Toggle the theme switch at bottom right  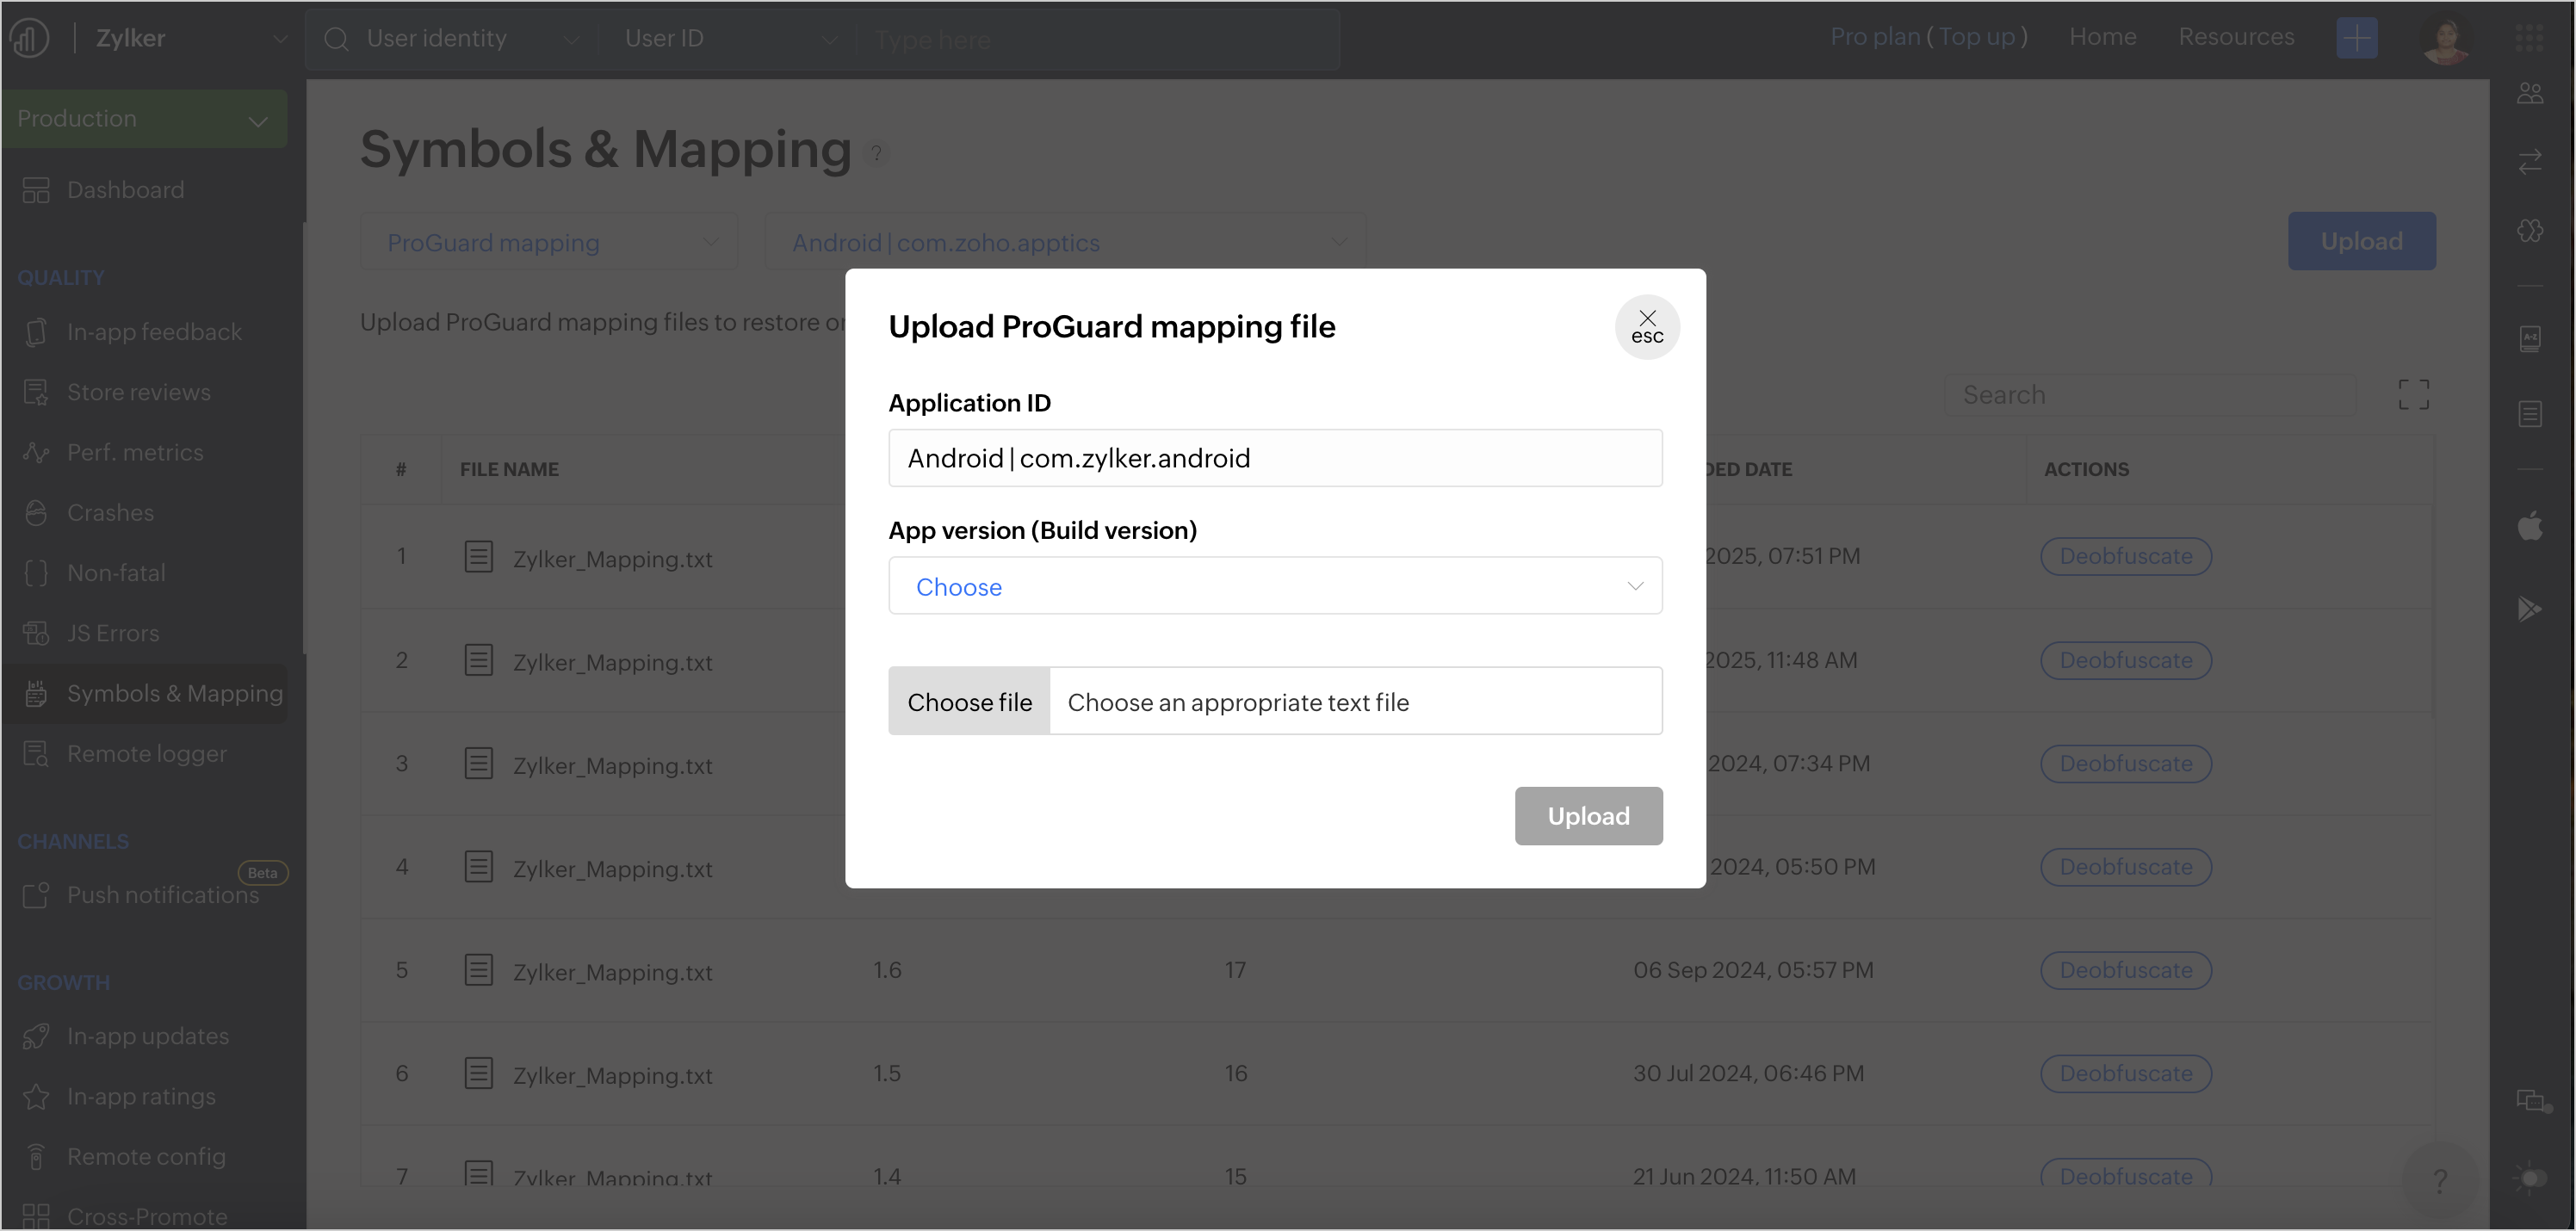pyautogui.click(x=2530, y=1177)
